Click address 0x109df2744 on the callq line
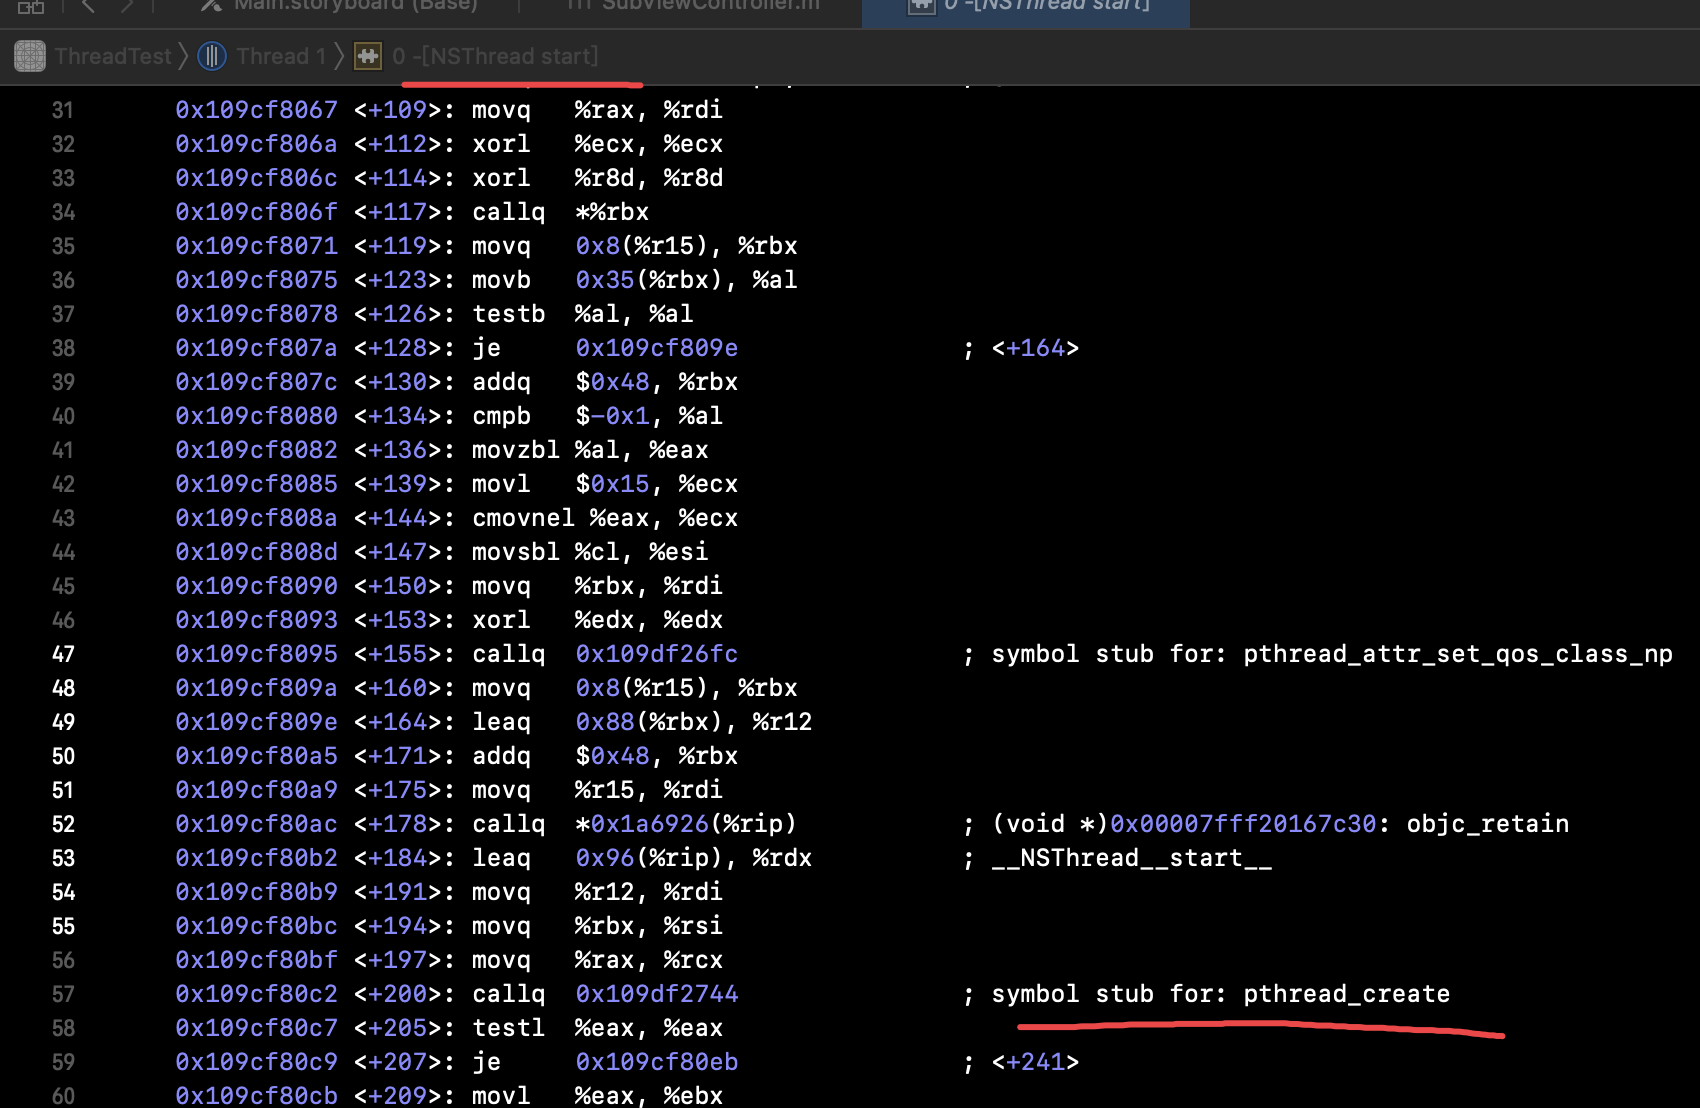1700x1108 pixels. click(x=656, y=994)
